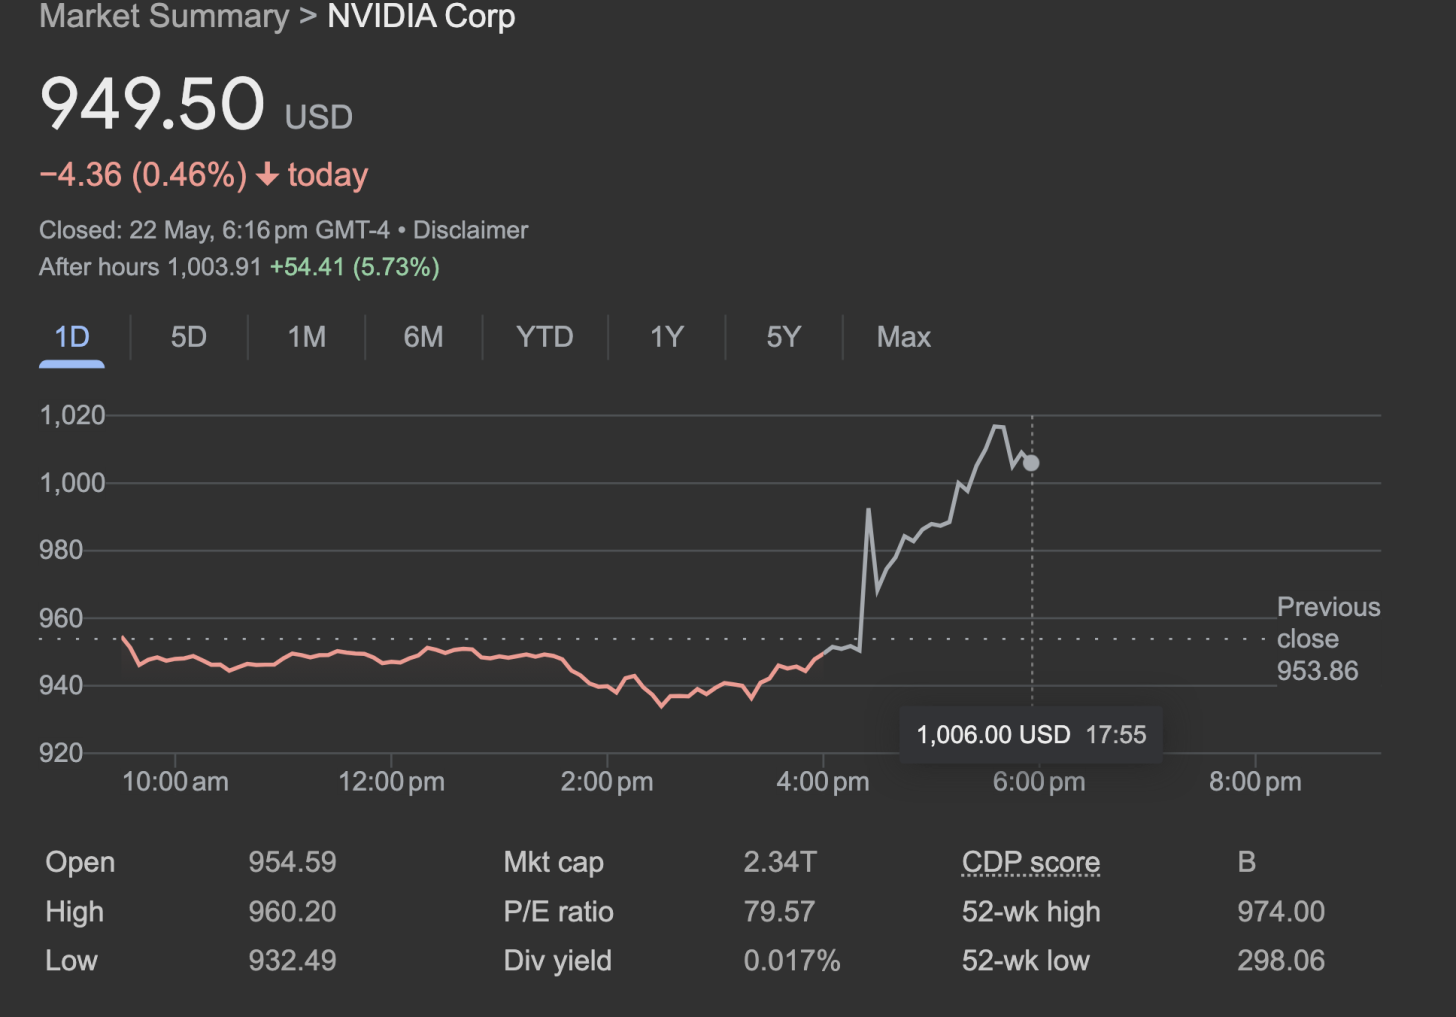Click the 960 y-axis label

click(61, 618)
